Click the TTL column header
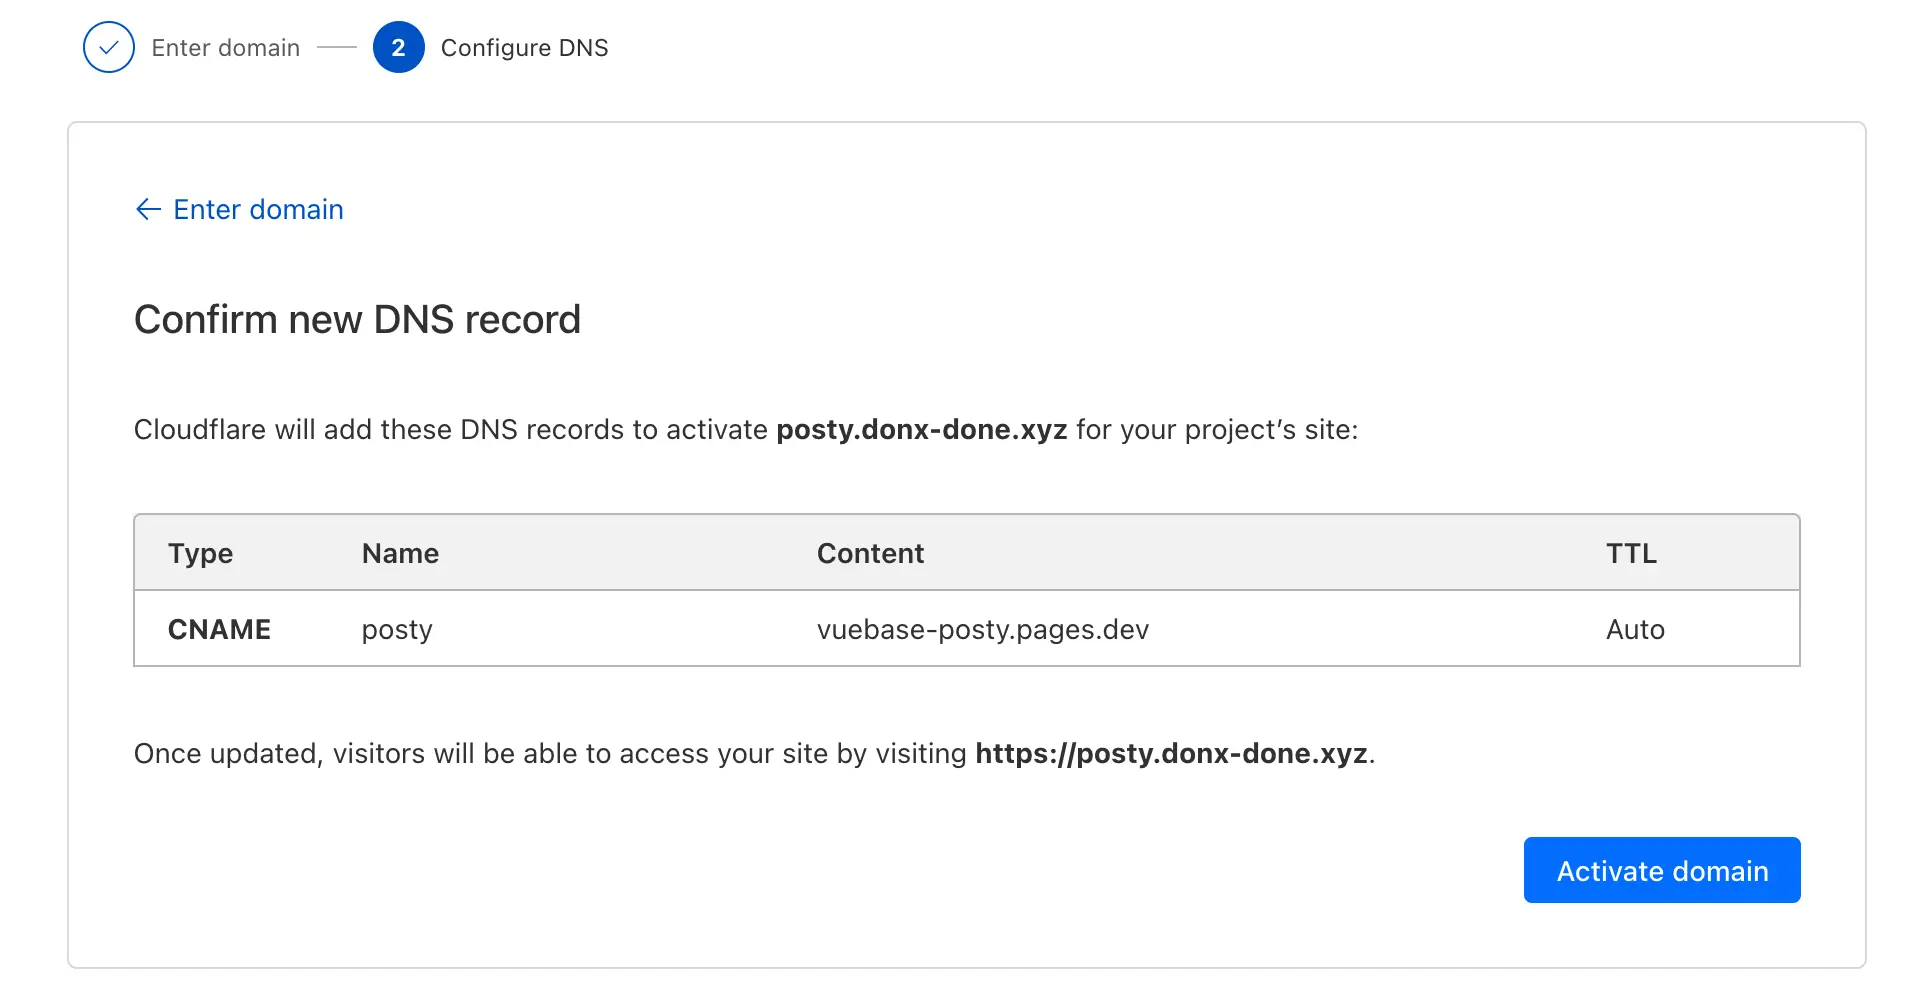1910x998 pixels. point(1631,553)
